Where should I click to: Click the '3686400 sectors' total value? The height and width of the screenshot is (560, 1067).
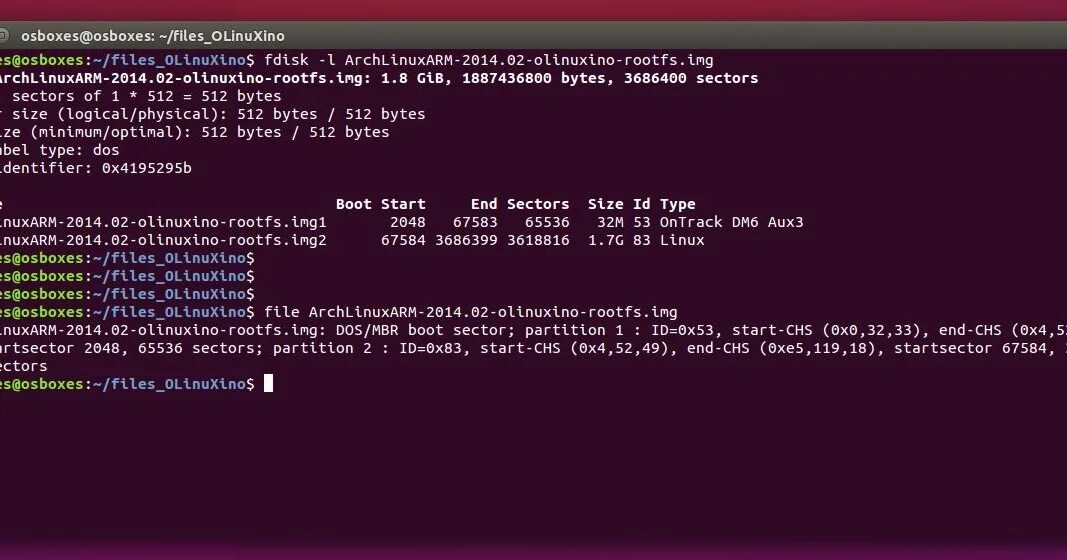(691, 78)
